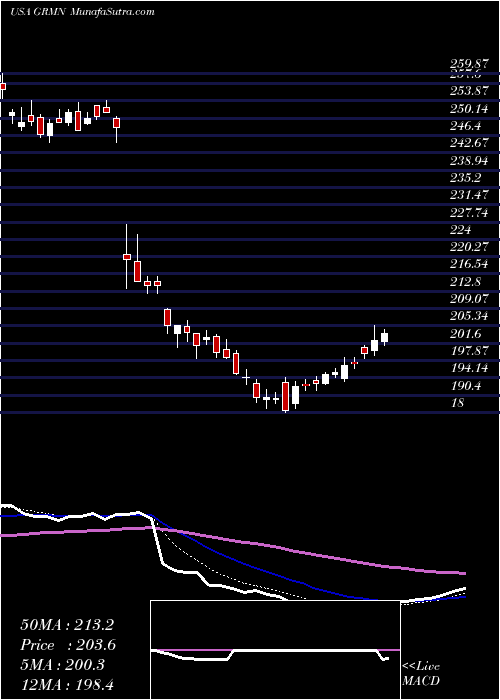The height and width of the screenshot is (700, 500).
Task: Click the 50MA : 213.2 readout
Action: point(68,625)
